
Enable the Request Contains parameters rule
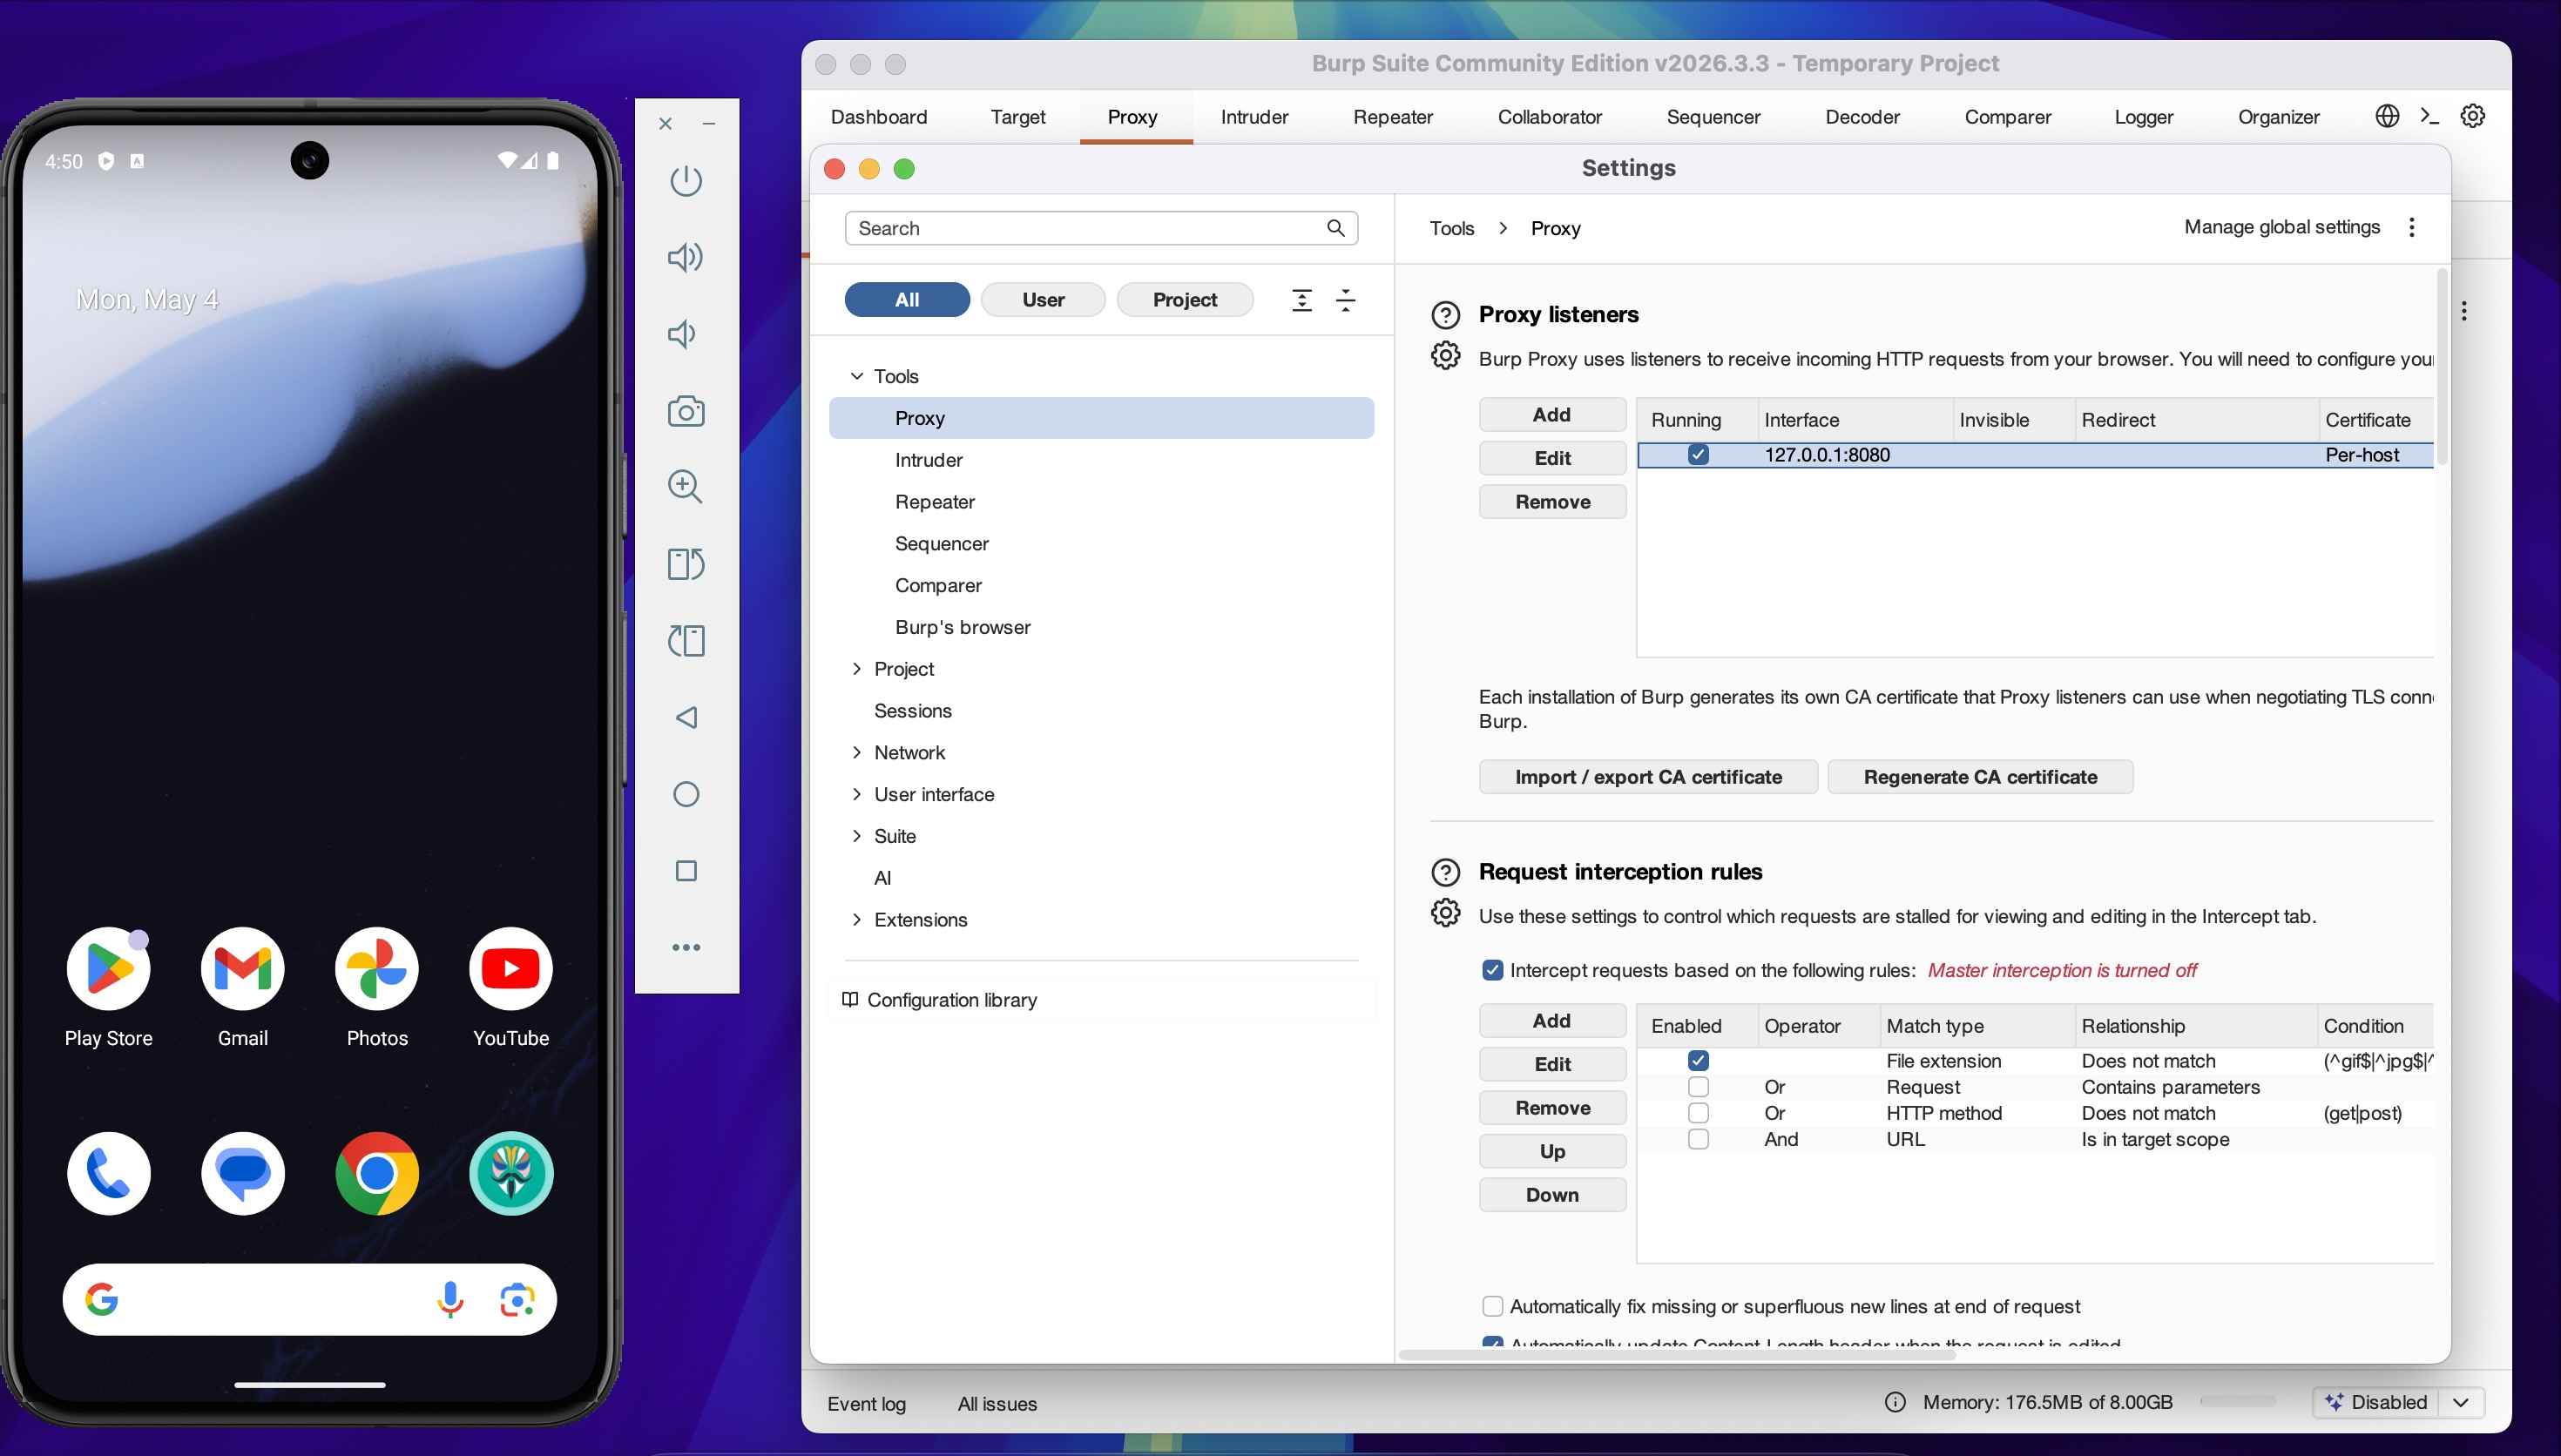point(1698,1087)
